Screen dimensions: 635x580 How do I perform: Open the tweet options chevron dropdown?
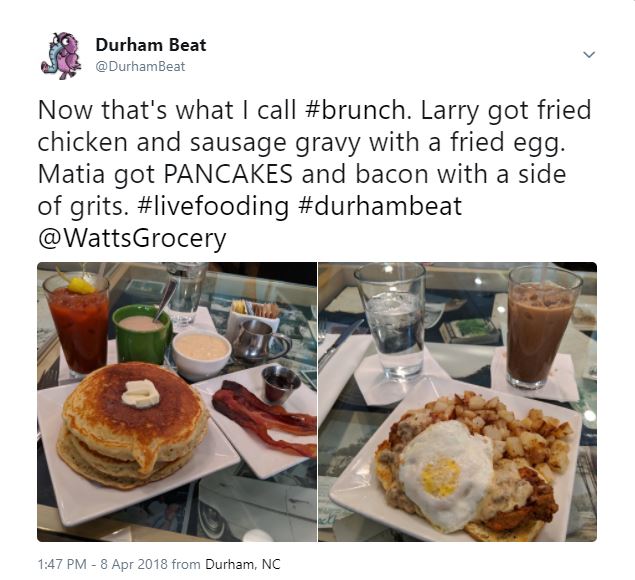coord(589,54)
